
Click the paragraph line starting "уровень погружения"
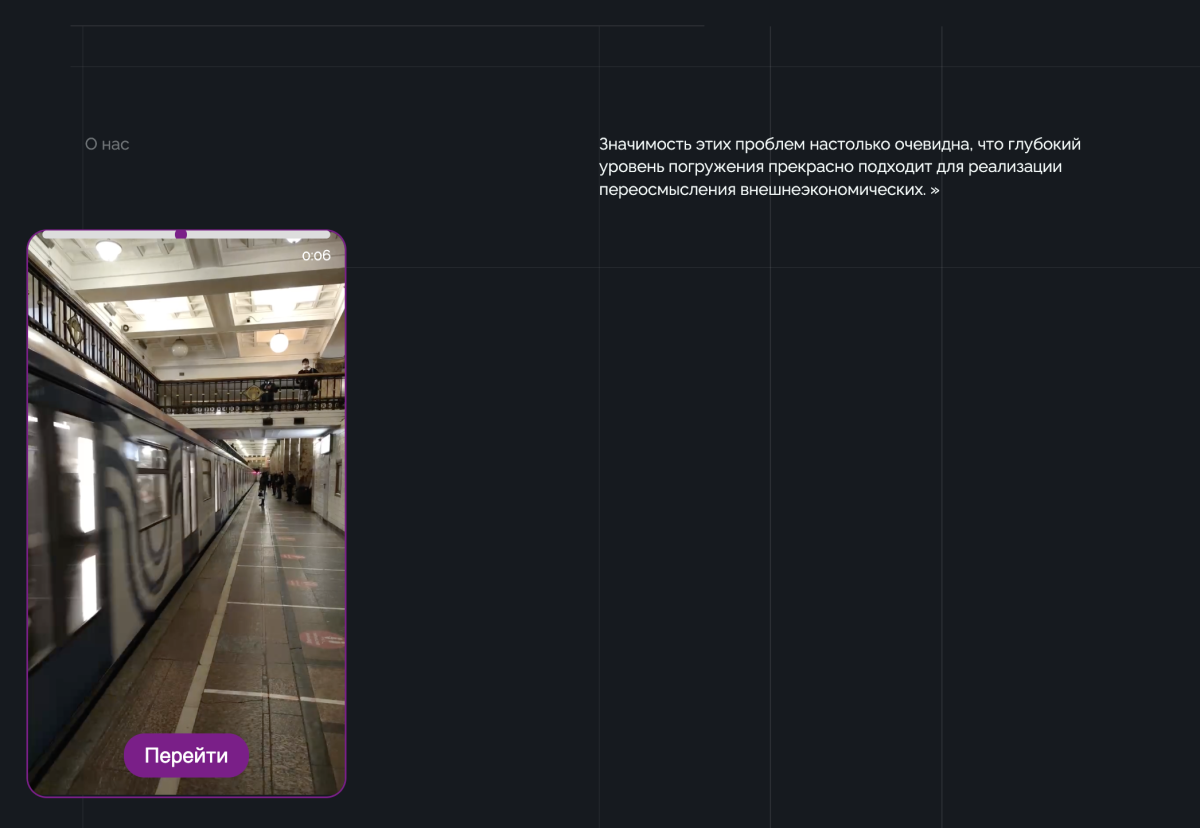[x=830, y=167]
